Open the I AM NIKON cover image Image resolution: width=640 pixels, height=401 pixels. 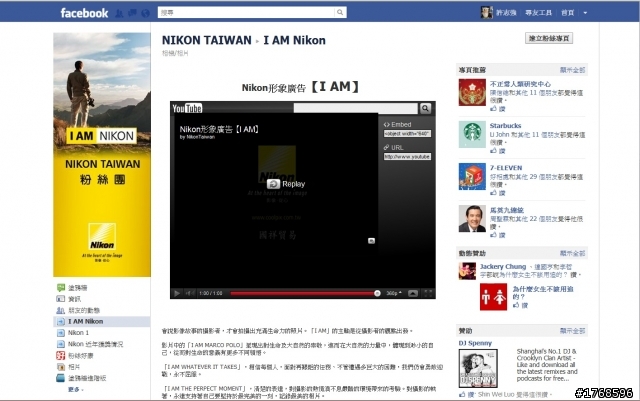[102, 154]
